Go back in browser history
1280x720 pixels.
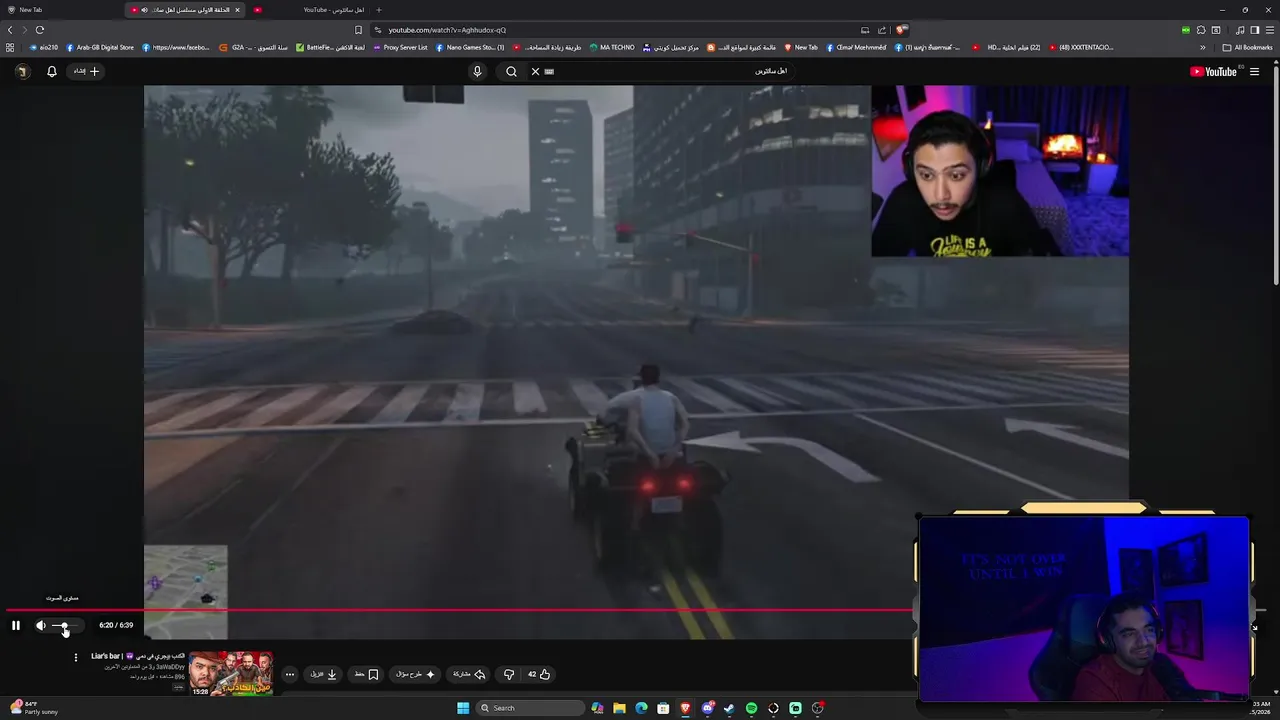point(10,30)
